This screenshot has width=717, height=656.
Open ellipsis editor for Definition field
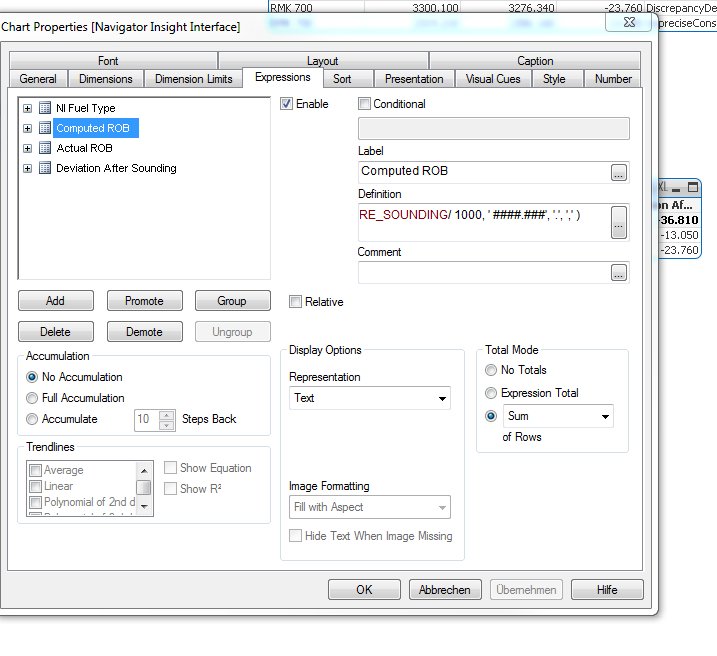click(x=619, y=222)
